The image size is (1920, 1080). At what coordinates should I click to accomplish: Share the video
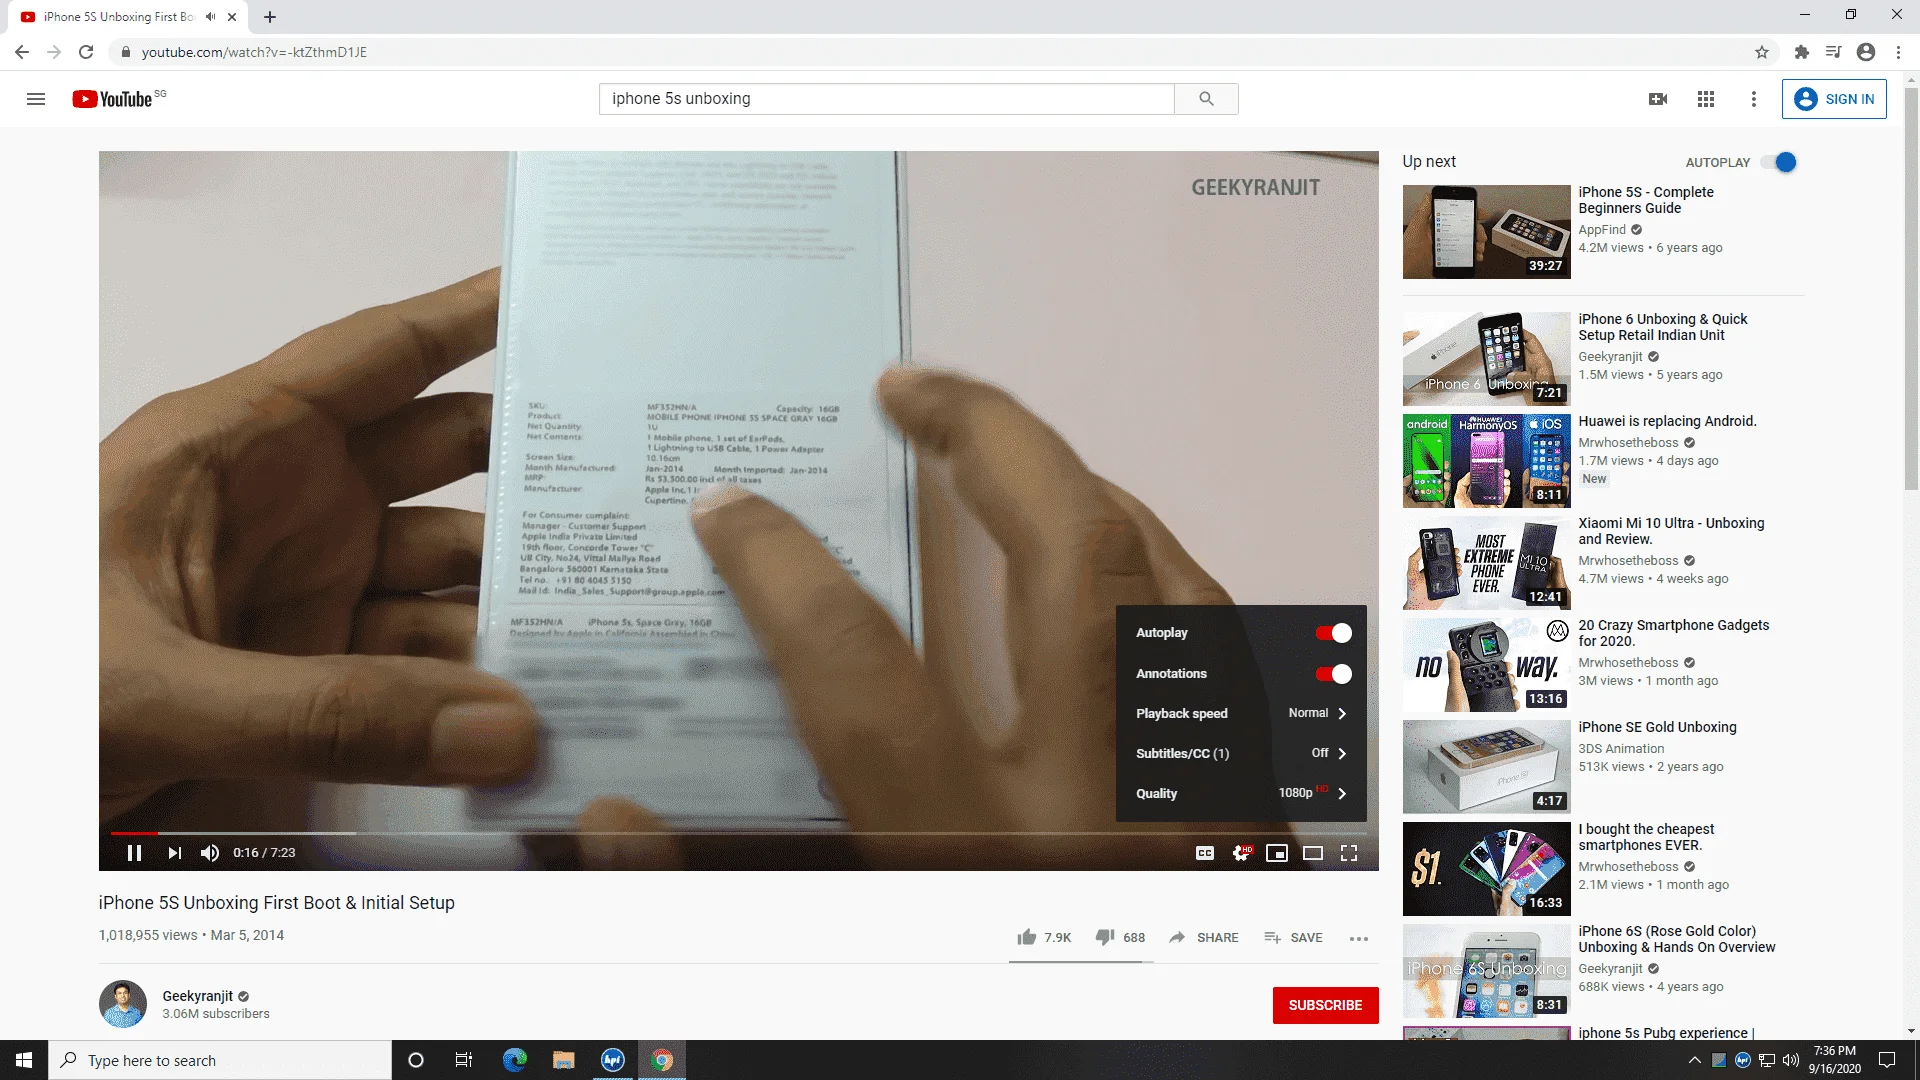tap(1204, 937)
